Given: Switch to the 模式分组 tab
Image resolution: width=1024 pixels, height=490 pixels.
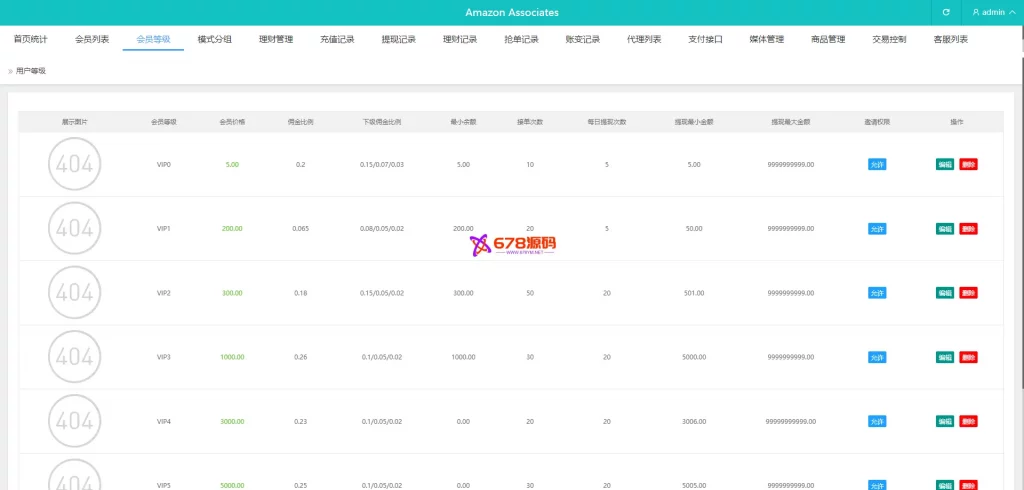Looking at the screenshot, I should point(215,39).
